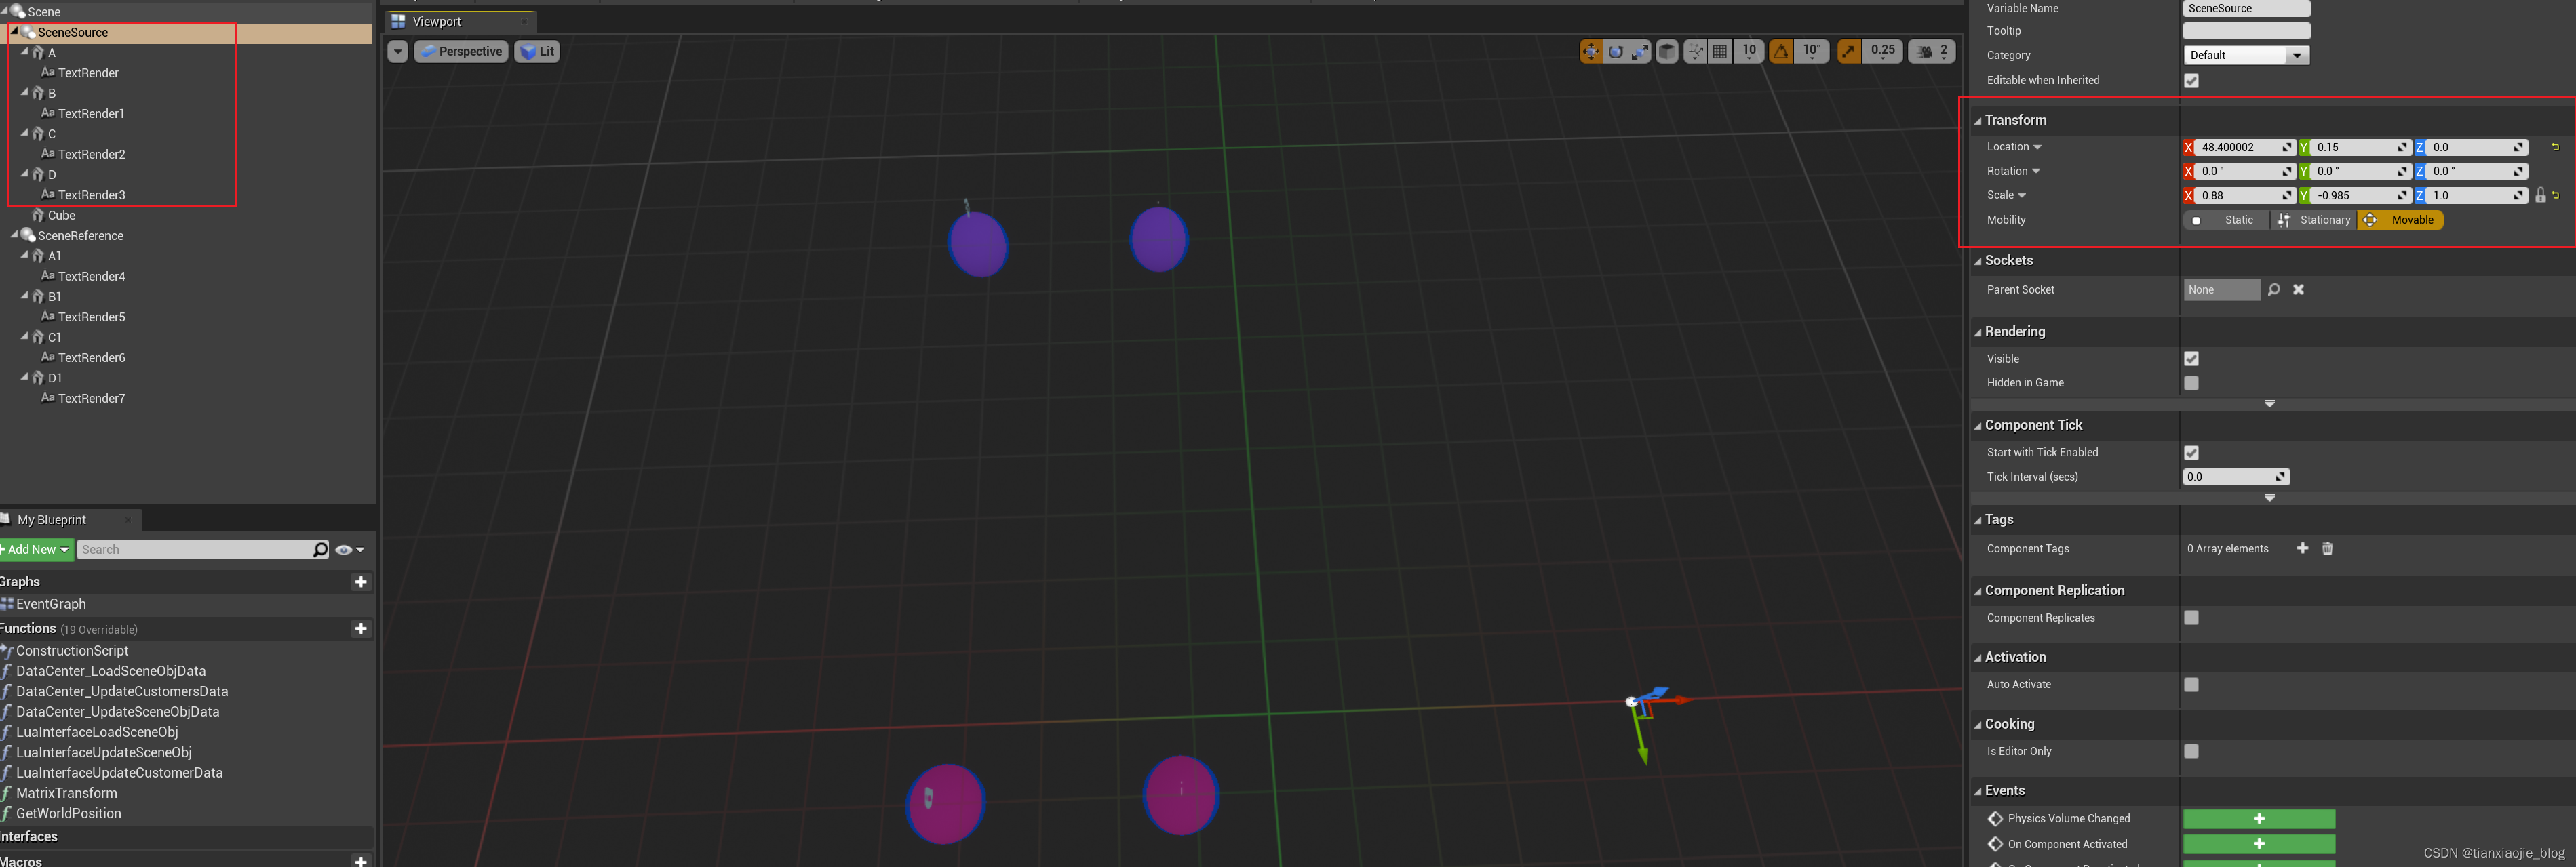Add element to Component Tags array
This screenshot has width=2576, height=867.
(2302, 548)
